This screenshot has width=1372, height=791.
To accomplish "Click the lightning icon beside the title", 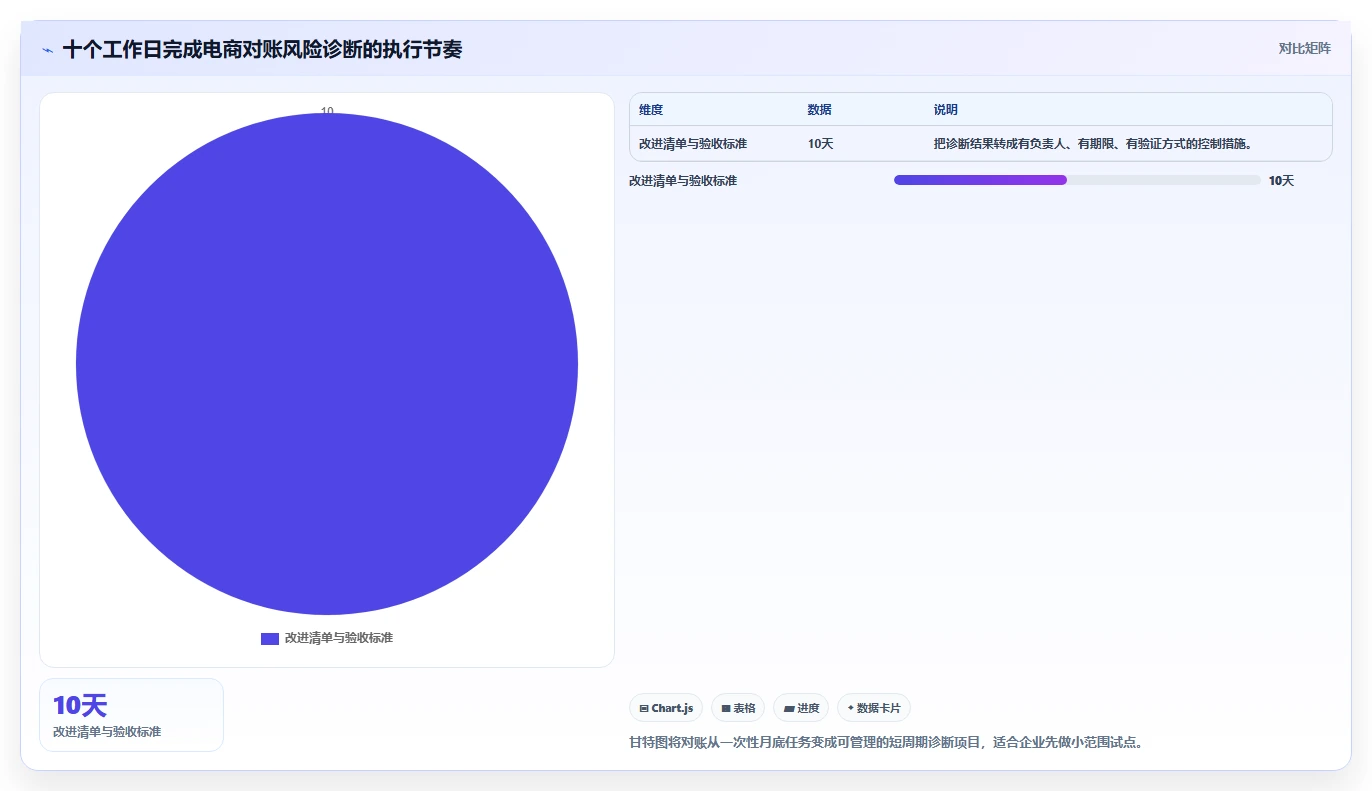I will 48,50.
